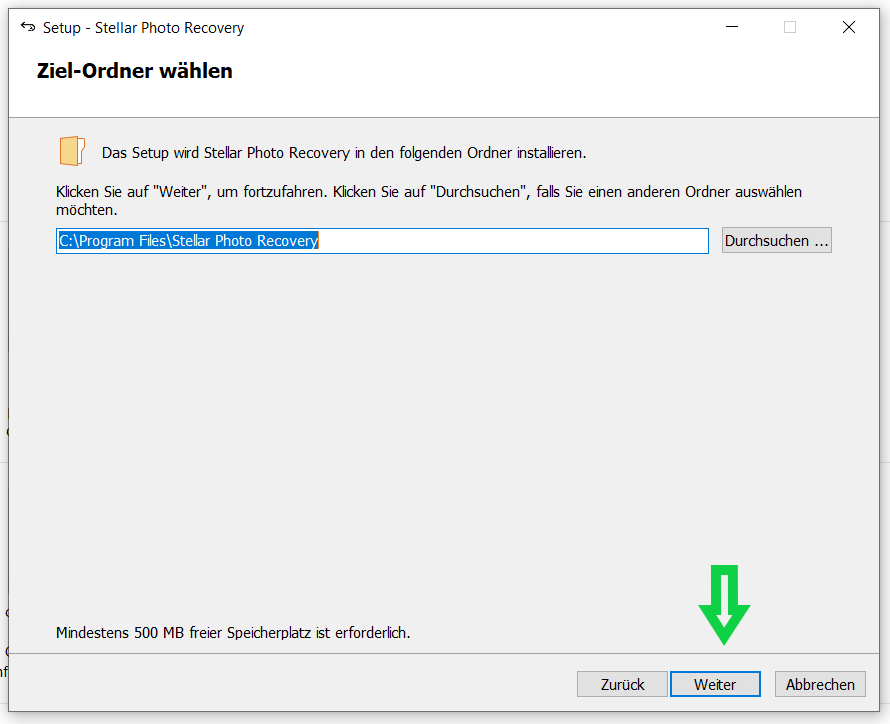Click the 'Setup - Stellar Photo Recovery' title text
Screen dimensions: 890x724
pyautogui.click(x=144, y=28)
